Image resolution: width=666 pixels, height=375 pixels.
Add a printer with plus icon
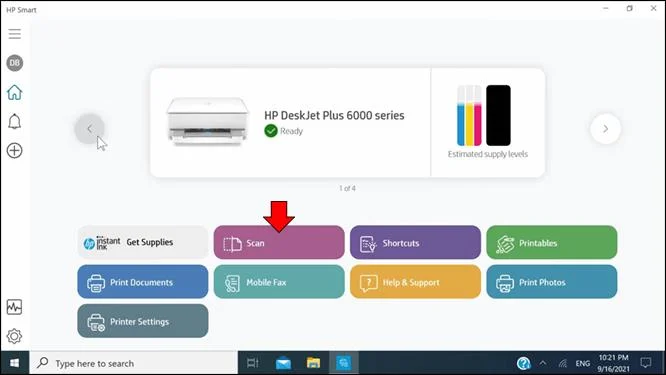(x=14, y=150)
